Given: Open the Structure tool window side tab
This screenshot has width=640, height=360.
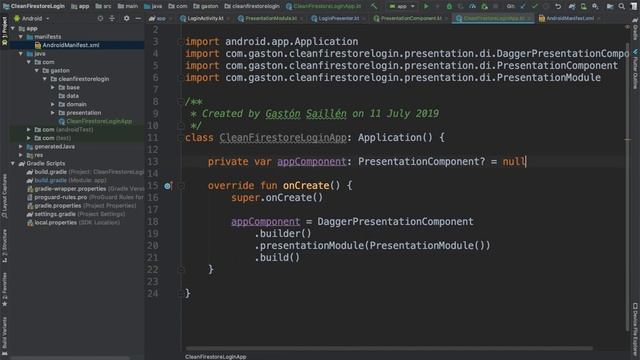Looking at the screenshot, I should tap(4, 246).
